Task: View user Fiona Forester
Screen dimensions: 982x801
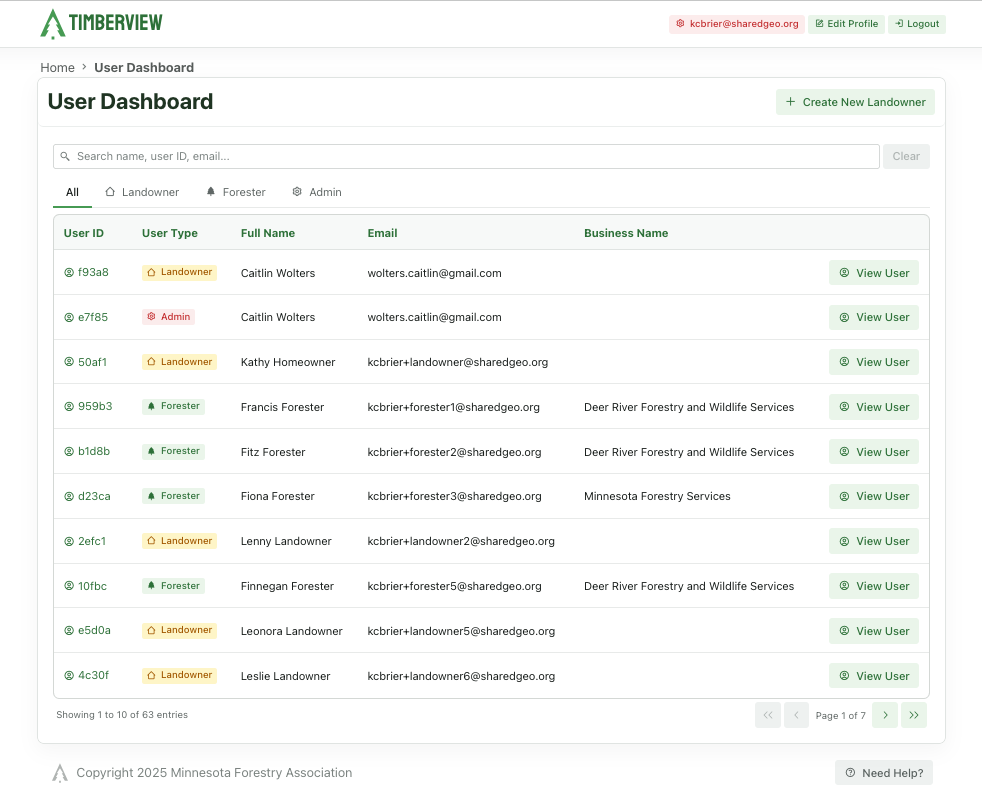Action: (874, 497)
